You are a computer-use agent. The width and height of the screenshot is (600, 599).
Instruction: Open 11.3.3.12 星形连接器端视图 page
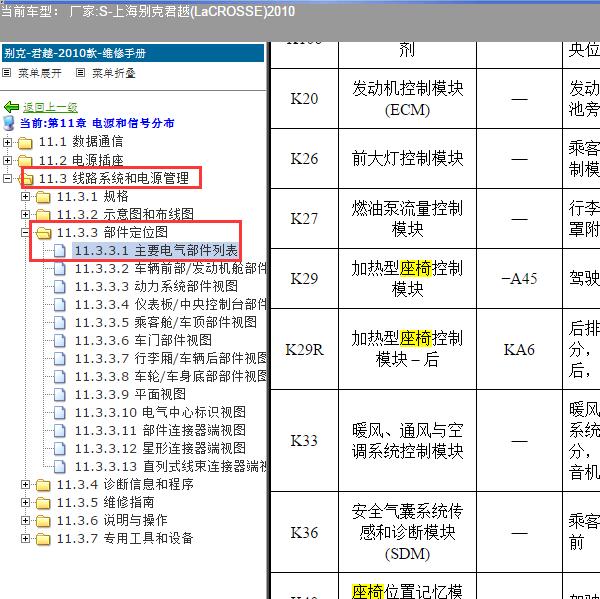[160, 449]
